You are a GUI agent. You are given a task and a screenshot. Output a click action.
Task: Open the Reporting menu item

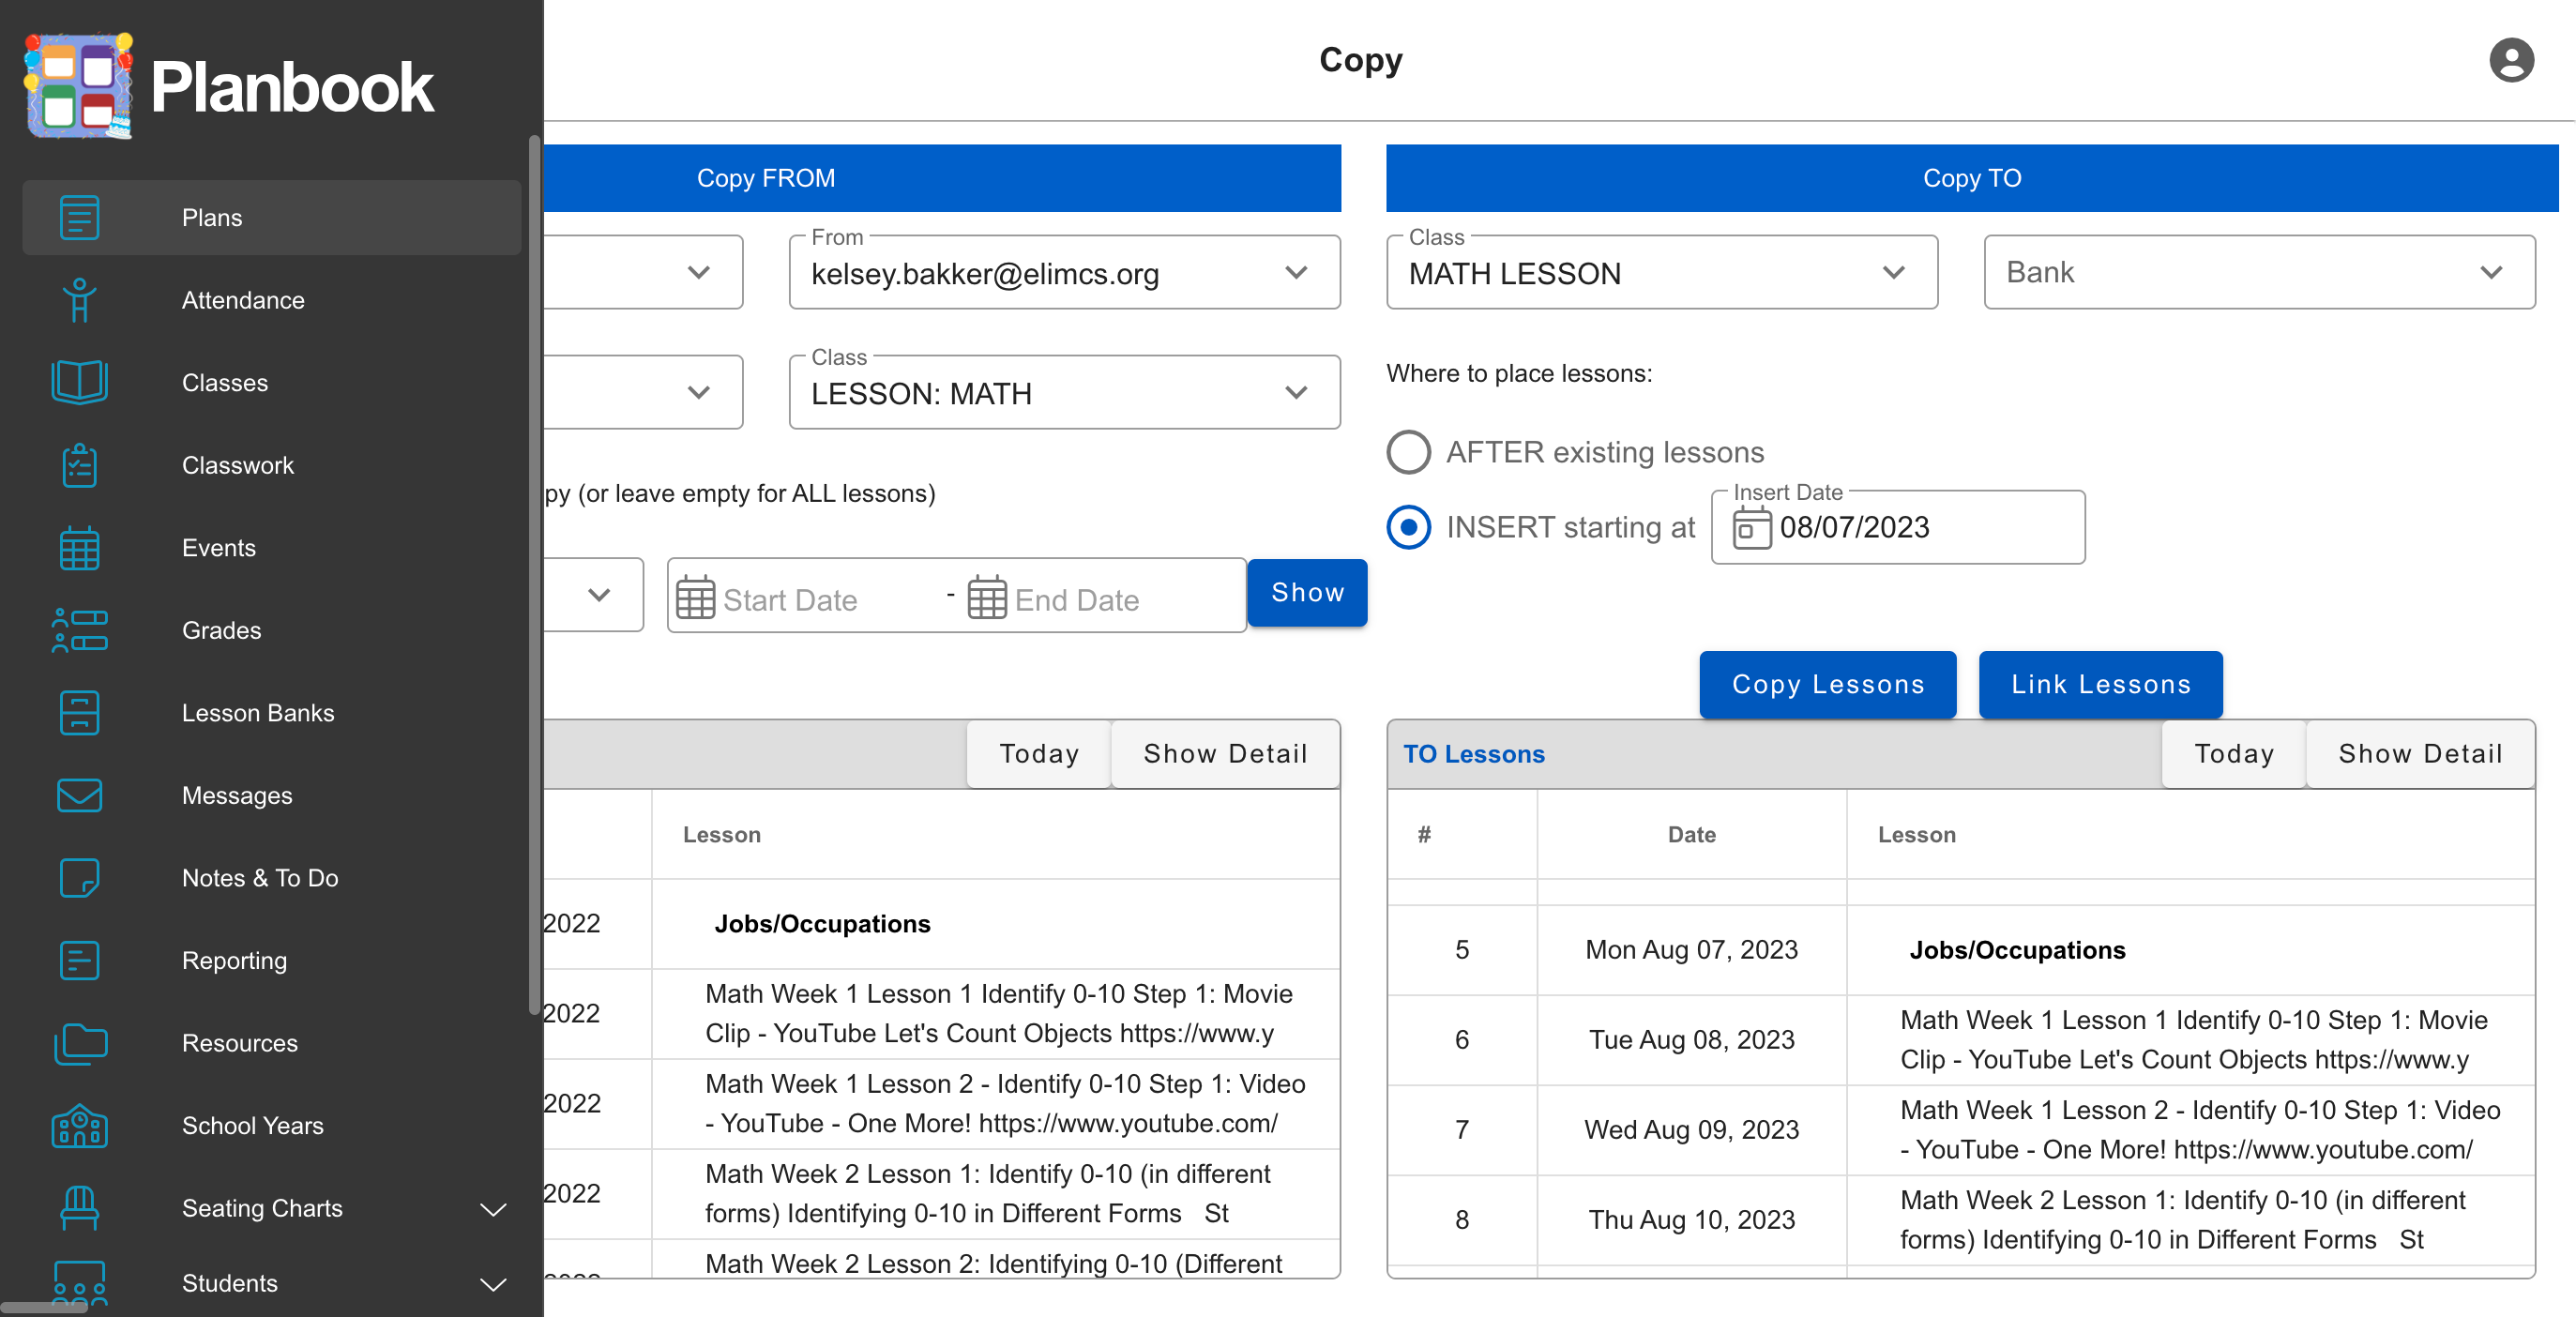coord(272,960)
